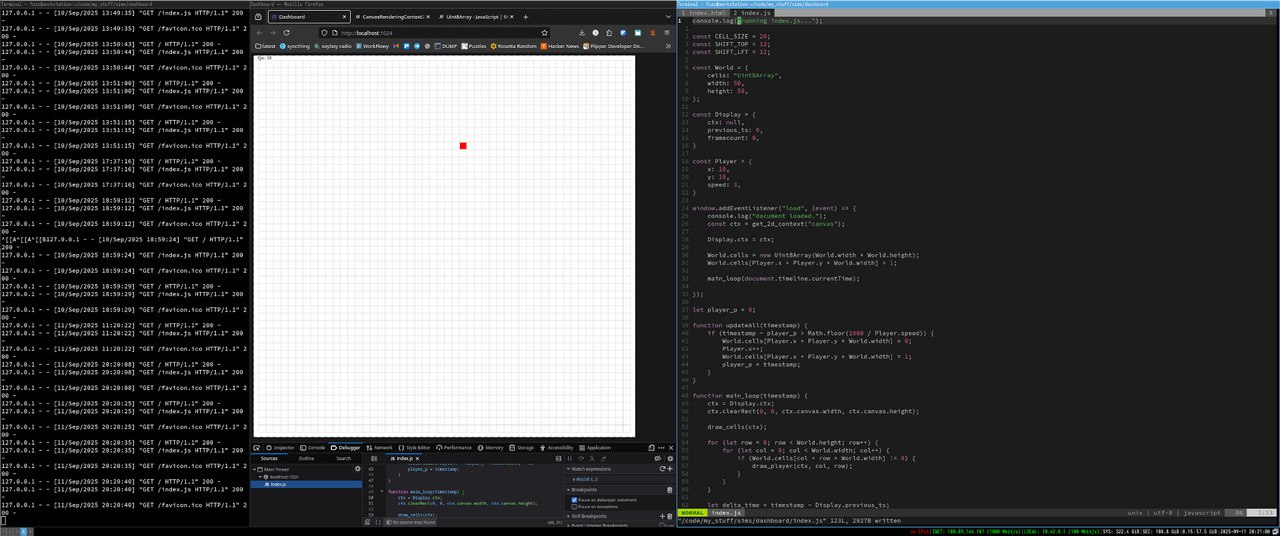Click debugger Step In button
The width and height of the screenshot is (1280, 536).
(x=592, y=458)
